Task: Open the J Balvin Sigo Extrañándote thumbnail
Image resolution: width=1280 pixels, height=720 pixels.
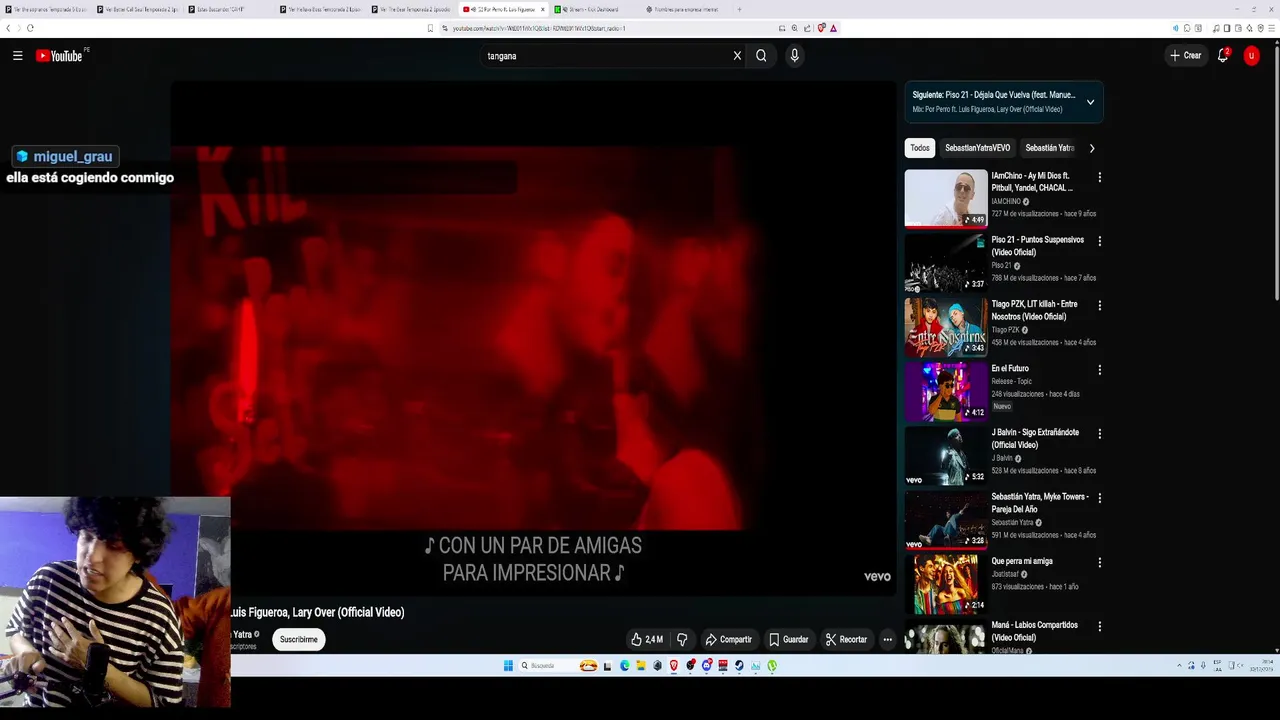Action: coord(946,455)
